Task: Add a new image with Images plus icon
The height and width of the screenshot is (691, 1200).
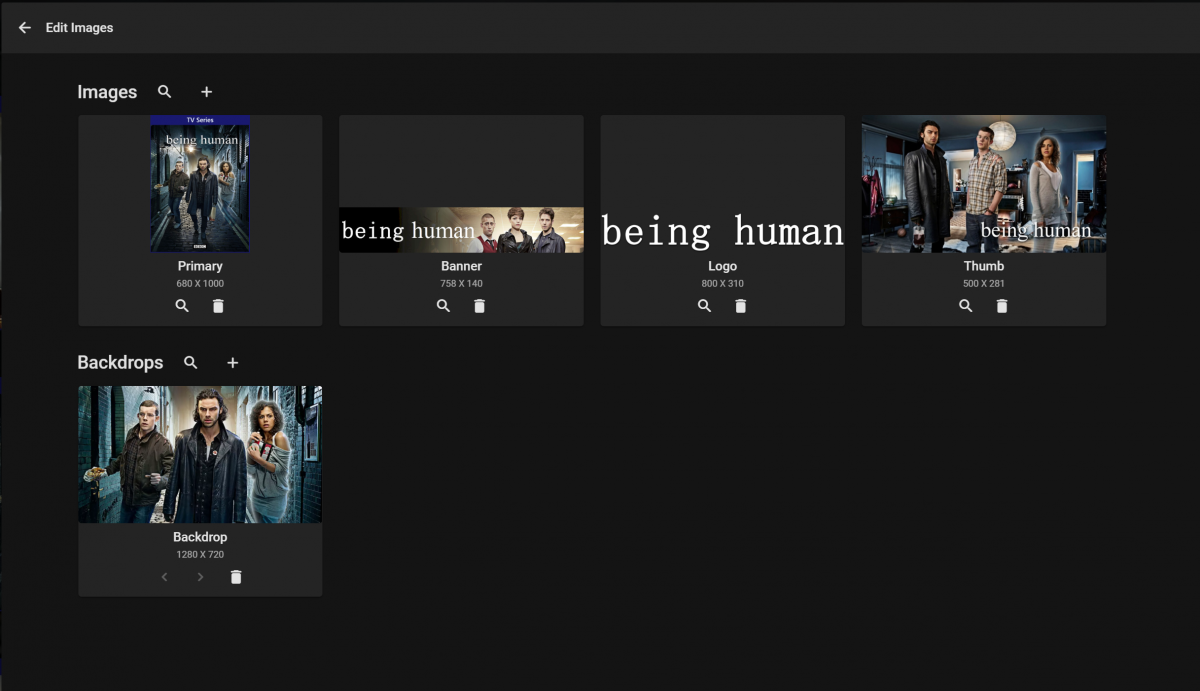Action: click(206, 92)
